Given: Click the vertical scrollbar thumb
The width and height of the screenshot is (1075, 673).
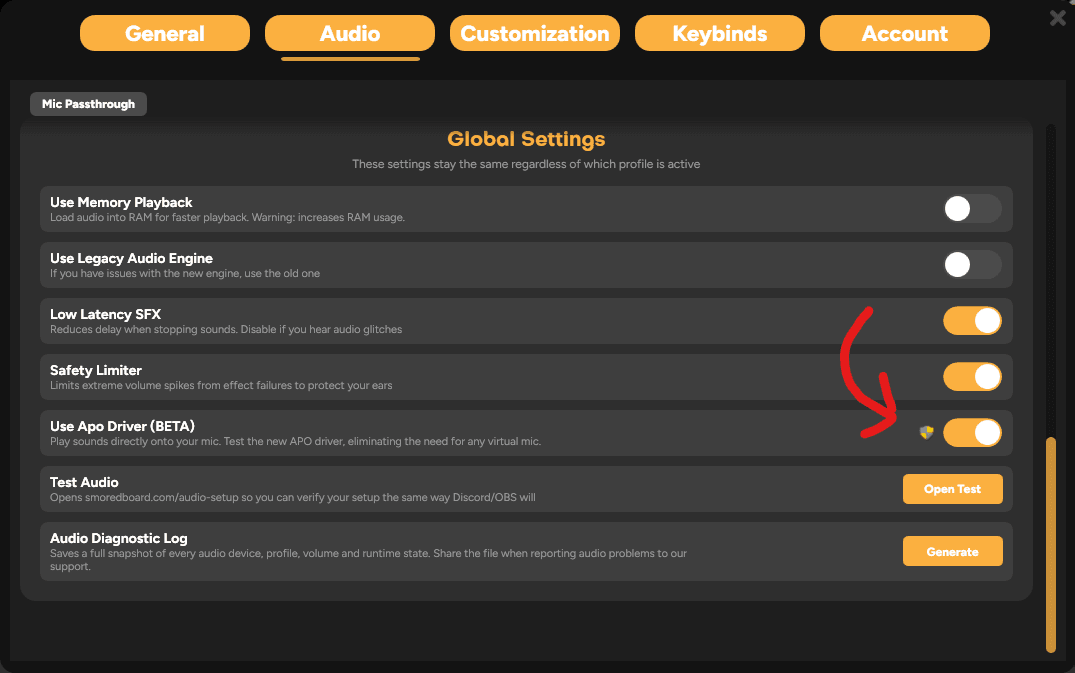Looking at the screenshot, I should (1051, 545).
